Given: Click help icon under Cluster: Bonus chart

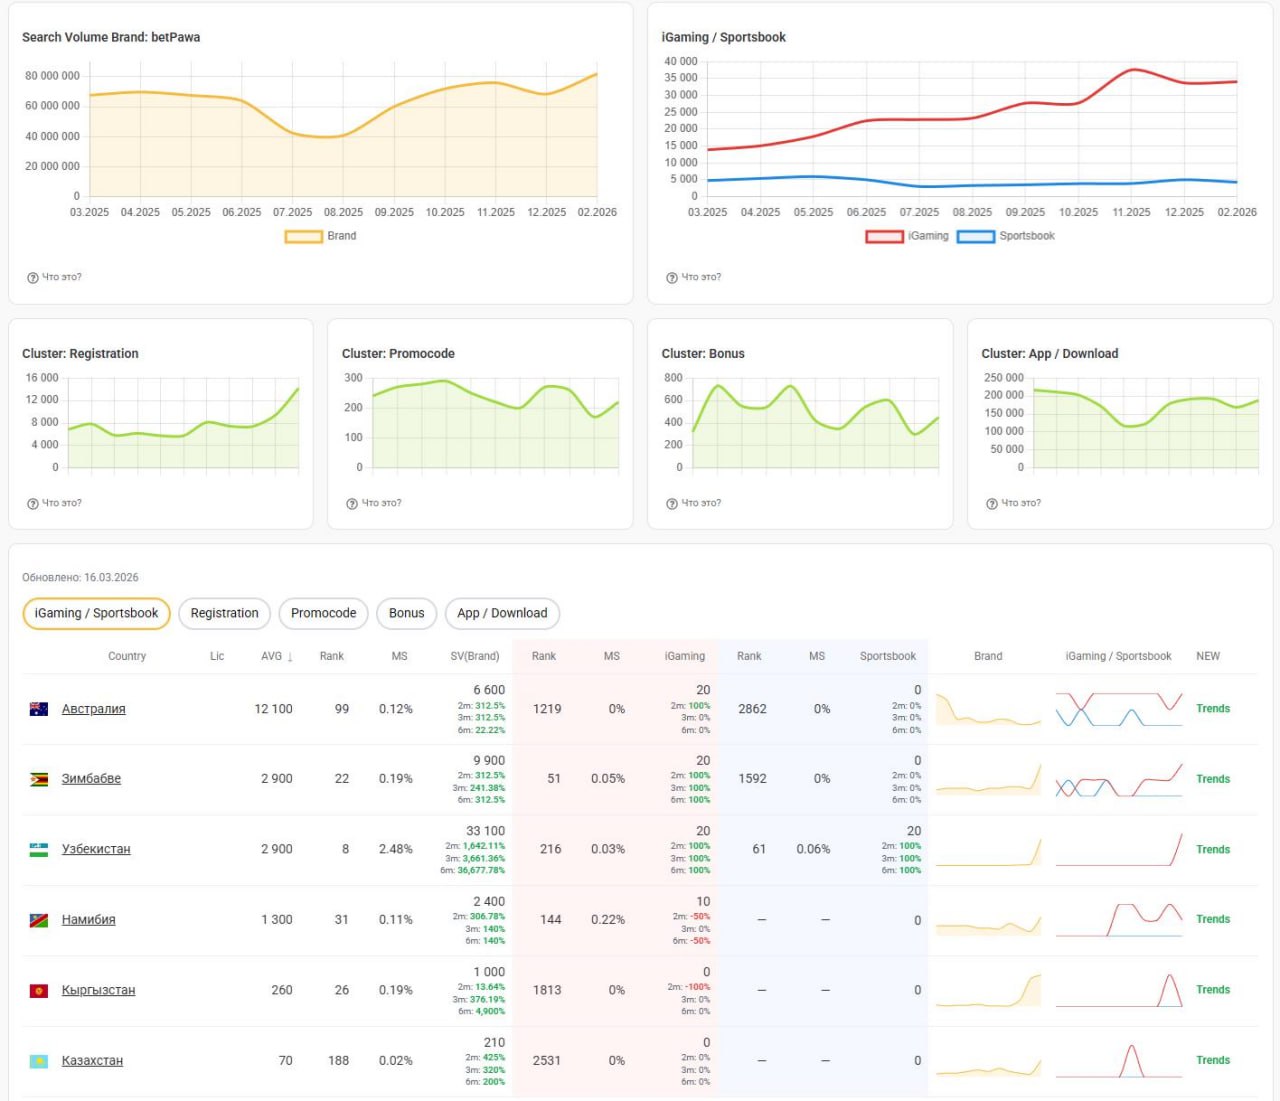Looking at the screenshot, I should coord(672,503).
